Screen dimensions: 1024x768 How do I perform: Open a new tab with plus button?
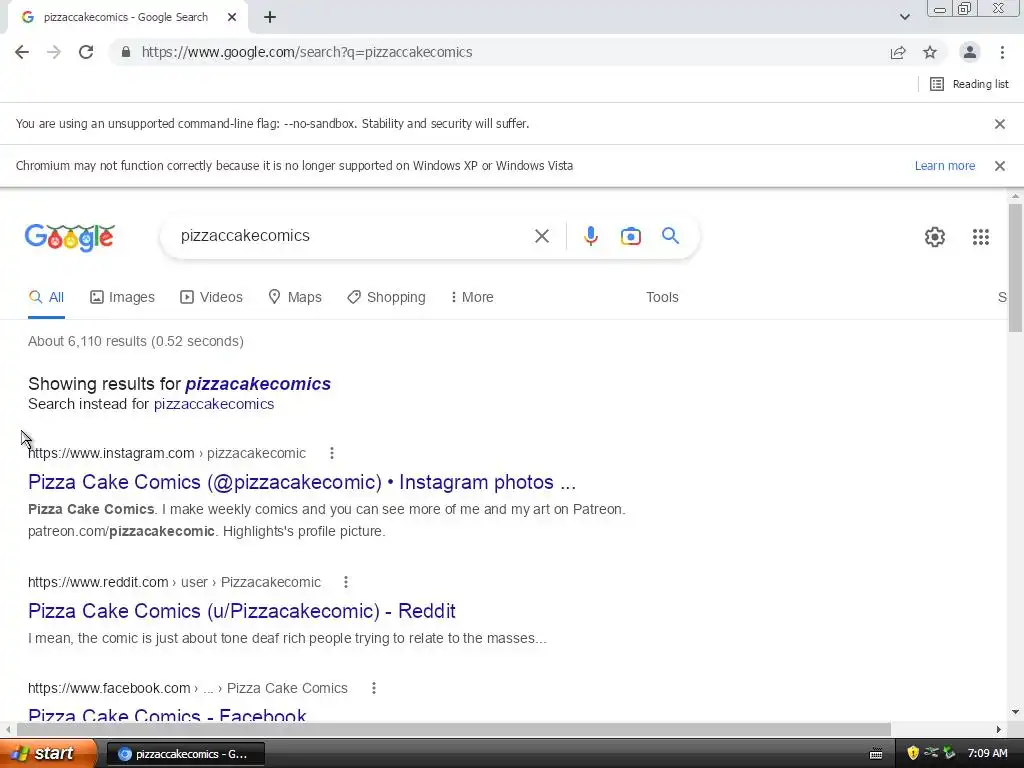(270, 17)
